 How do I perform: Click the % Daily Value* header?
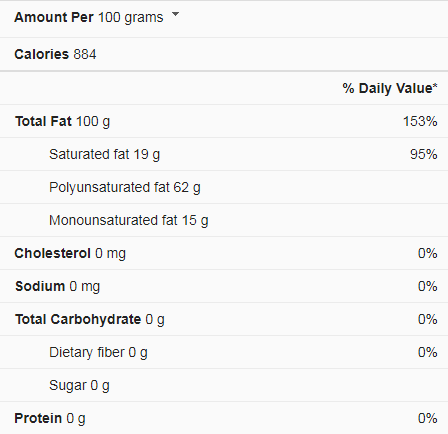(390, 88)
